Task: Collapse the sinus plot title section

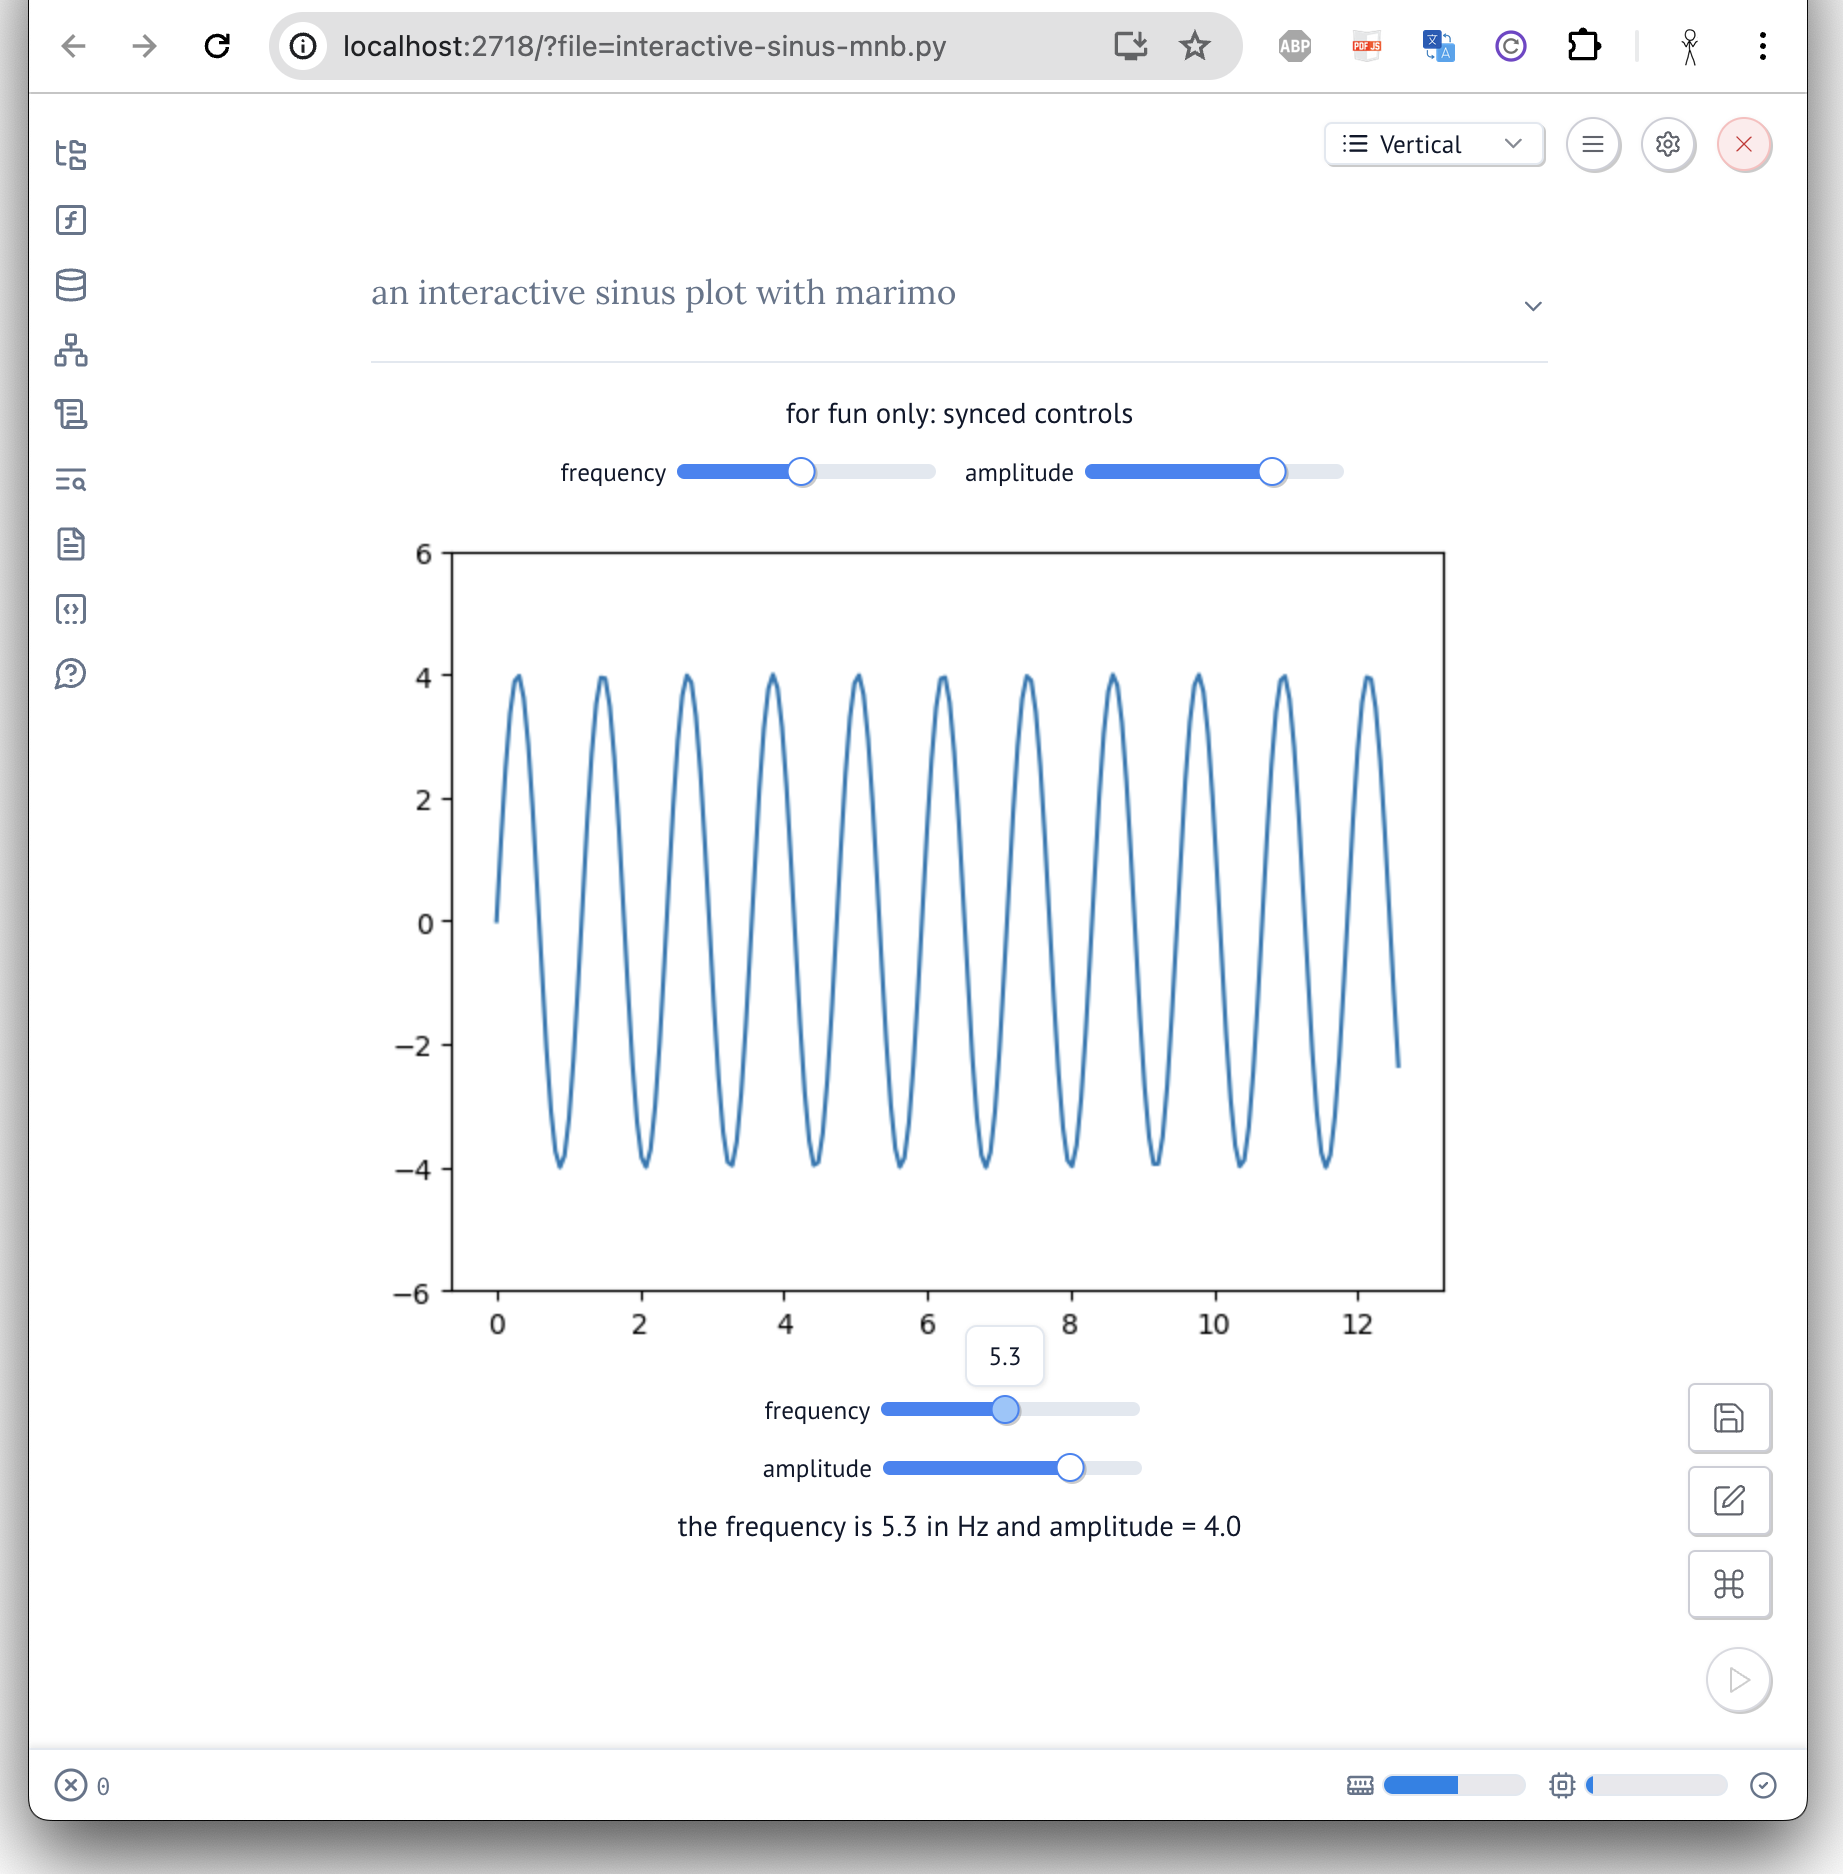Action: tap(1532, 306)
